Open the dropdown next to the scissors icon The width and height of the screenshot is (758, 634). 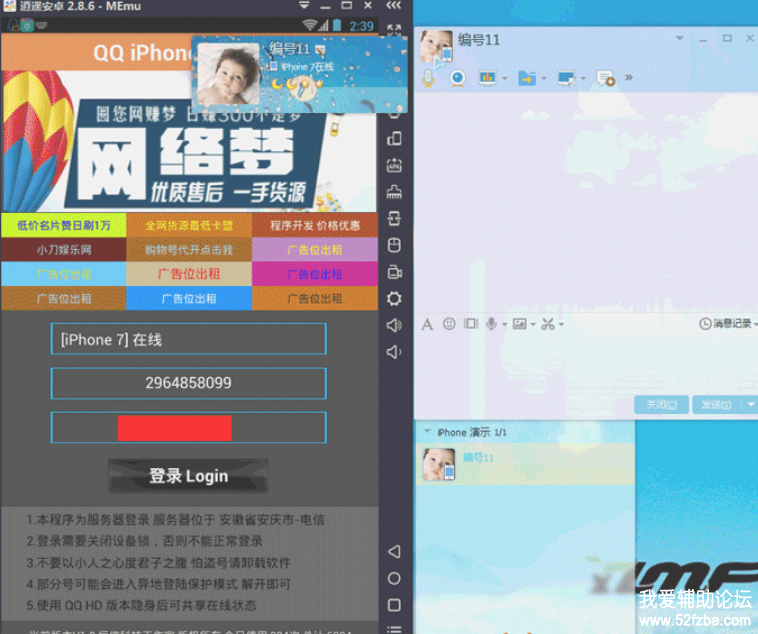click(x=561, y=324)
